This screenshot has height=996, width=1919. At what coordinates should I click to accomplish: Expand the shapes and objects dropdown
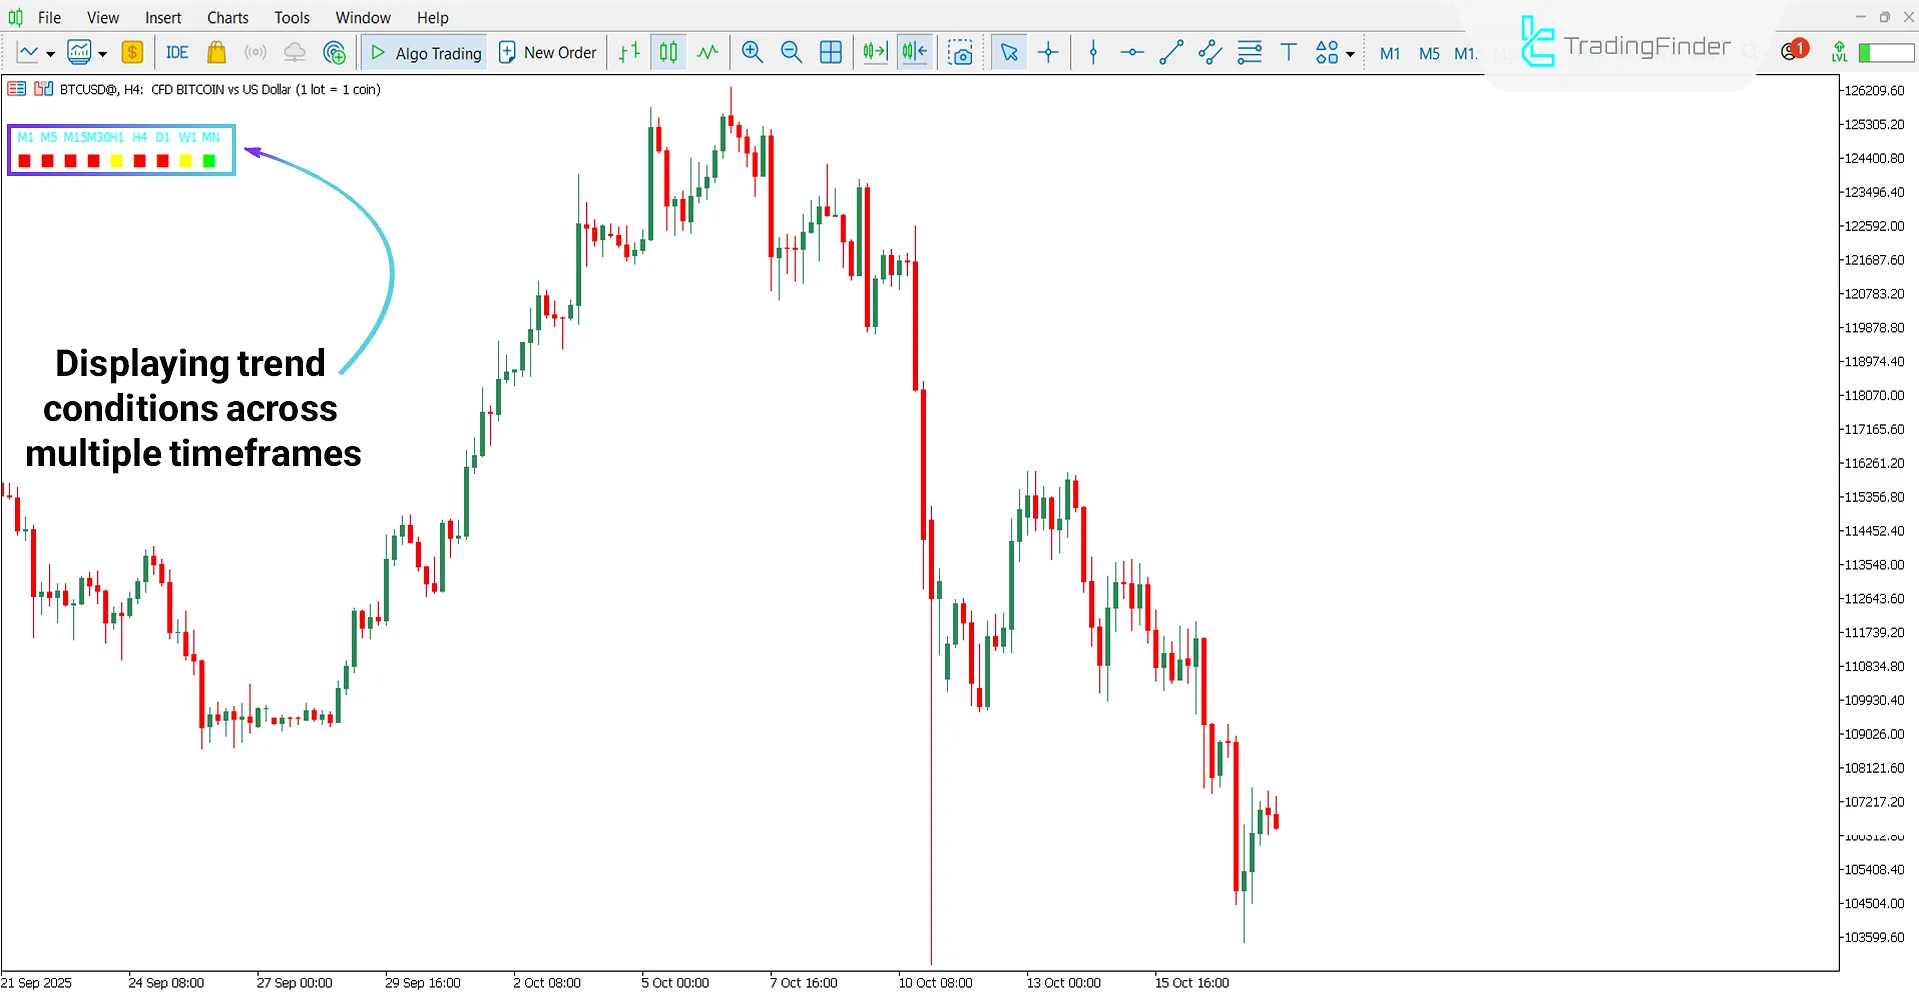click(1349, 53)
